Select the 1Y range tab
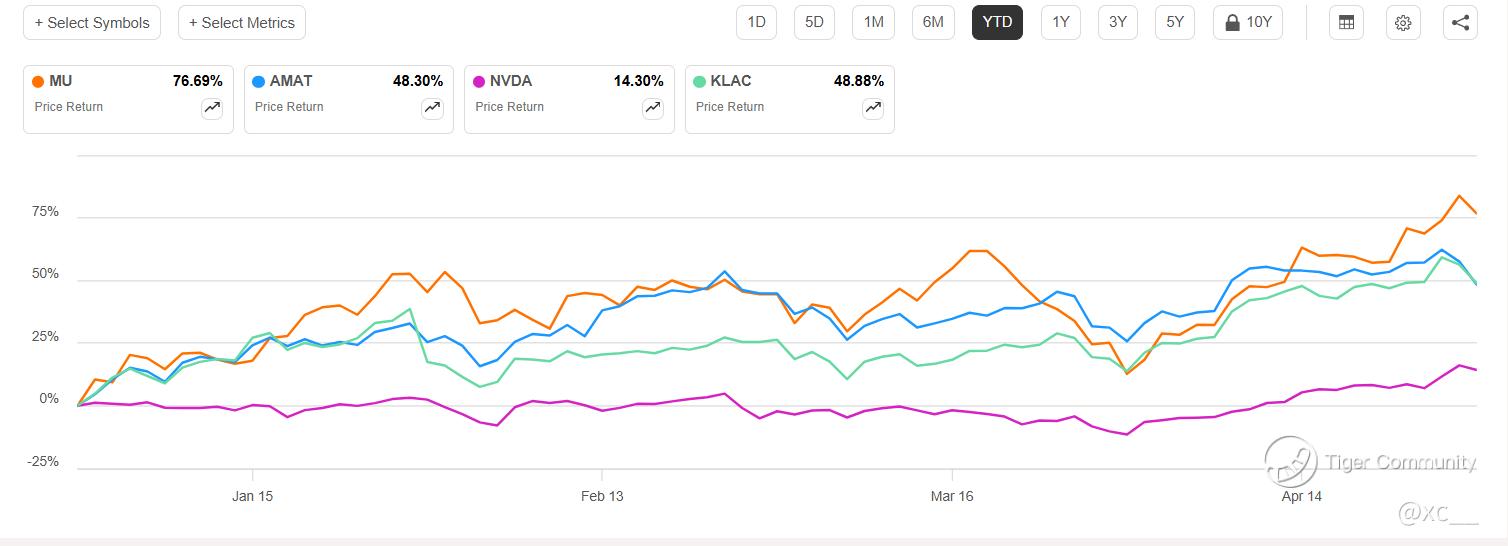The height and width of the screenshot is (546, 1508). click(x=1060, y=22)
